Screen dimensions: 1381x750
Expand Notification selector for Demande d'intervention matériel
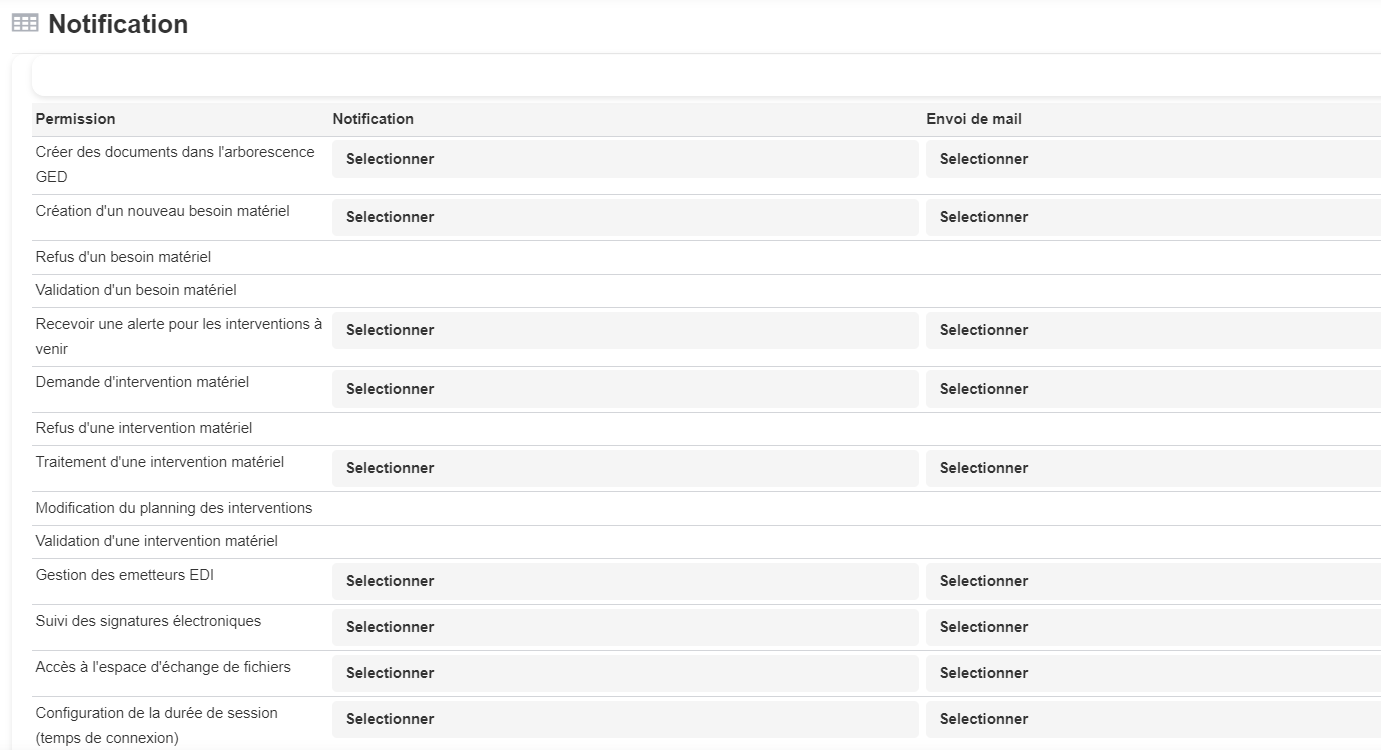pos(625,389)
